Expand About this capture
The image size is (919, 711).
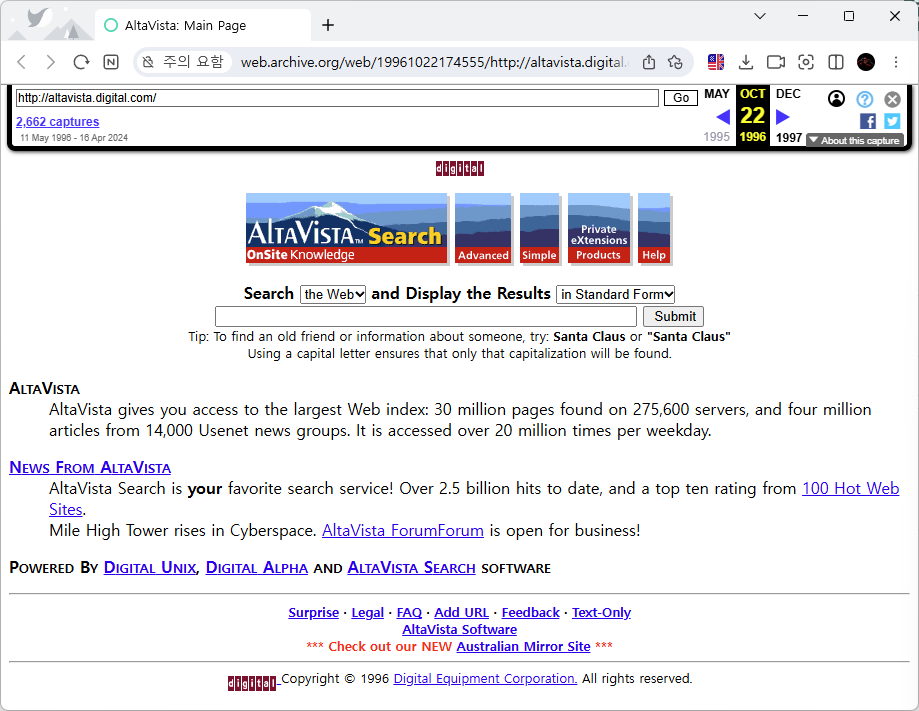coord(855,141)
